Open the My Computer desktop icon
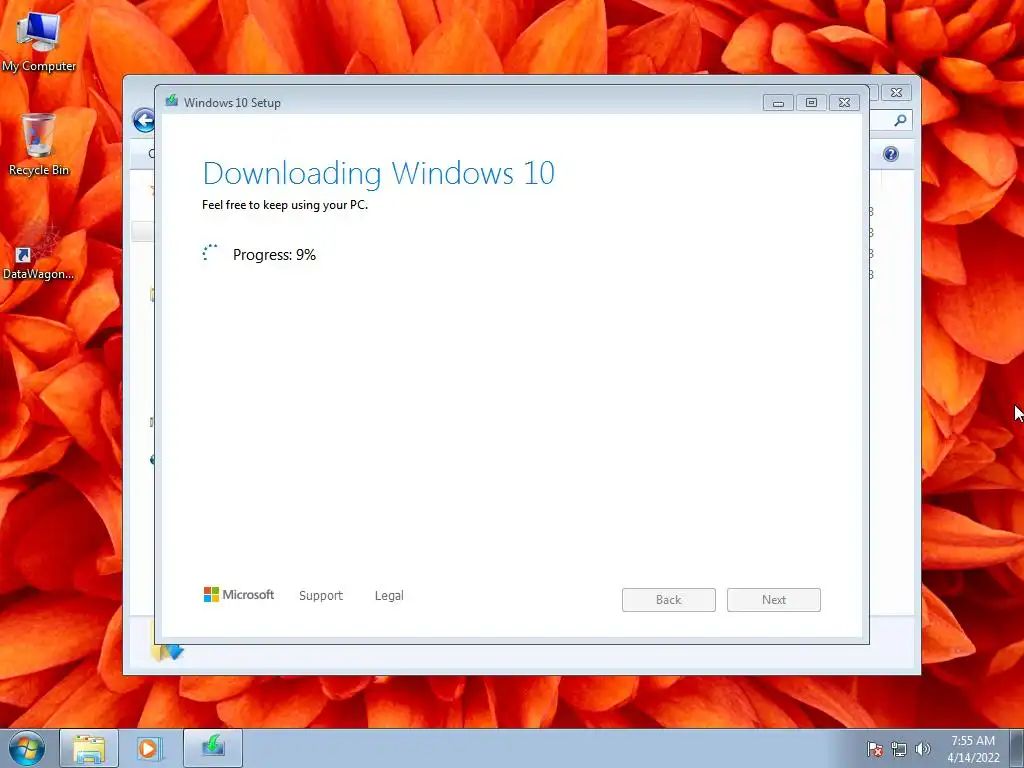The width and height of the screenshot is (1024, 768). coord(39,42)
